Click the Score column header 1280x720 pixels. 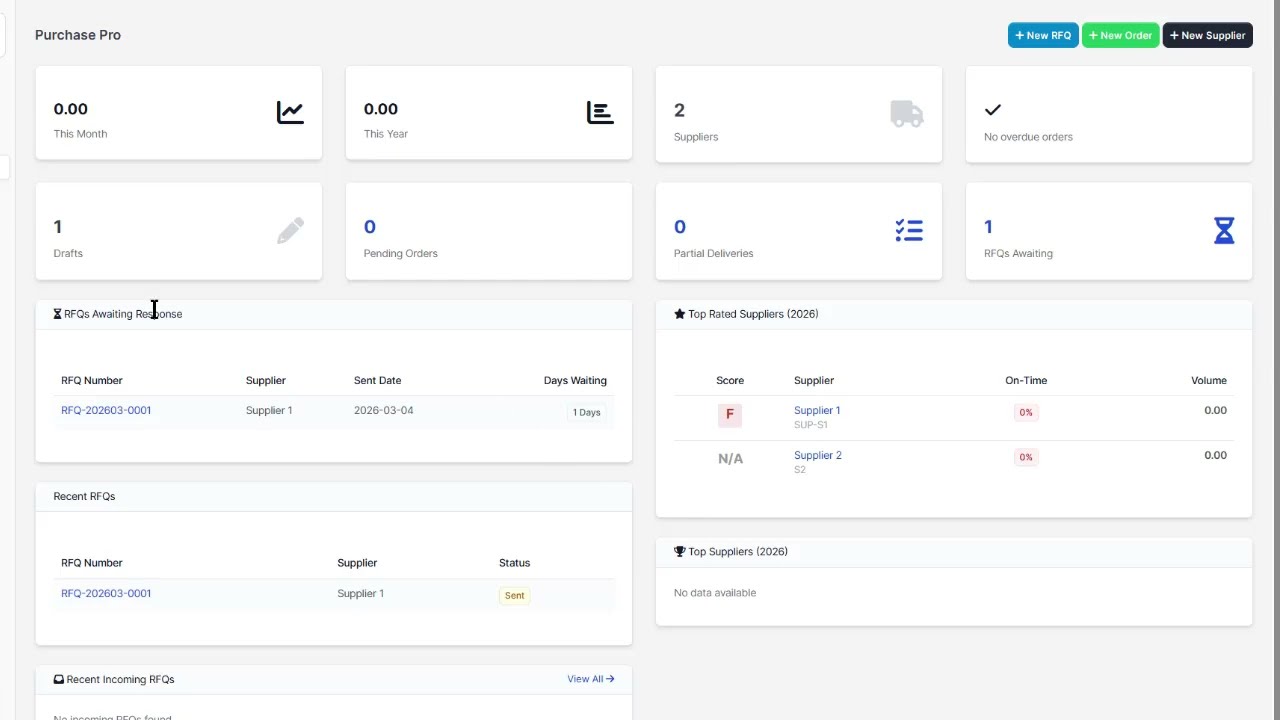click(x=730, y=380)
